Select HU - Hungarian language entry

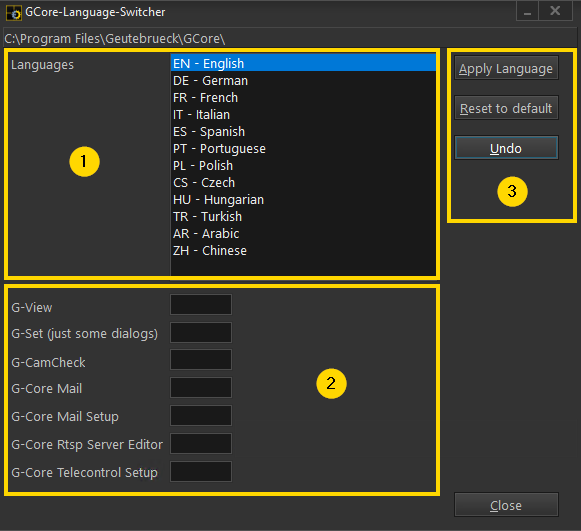[303, 200]
